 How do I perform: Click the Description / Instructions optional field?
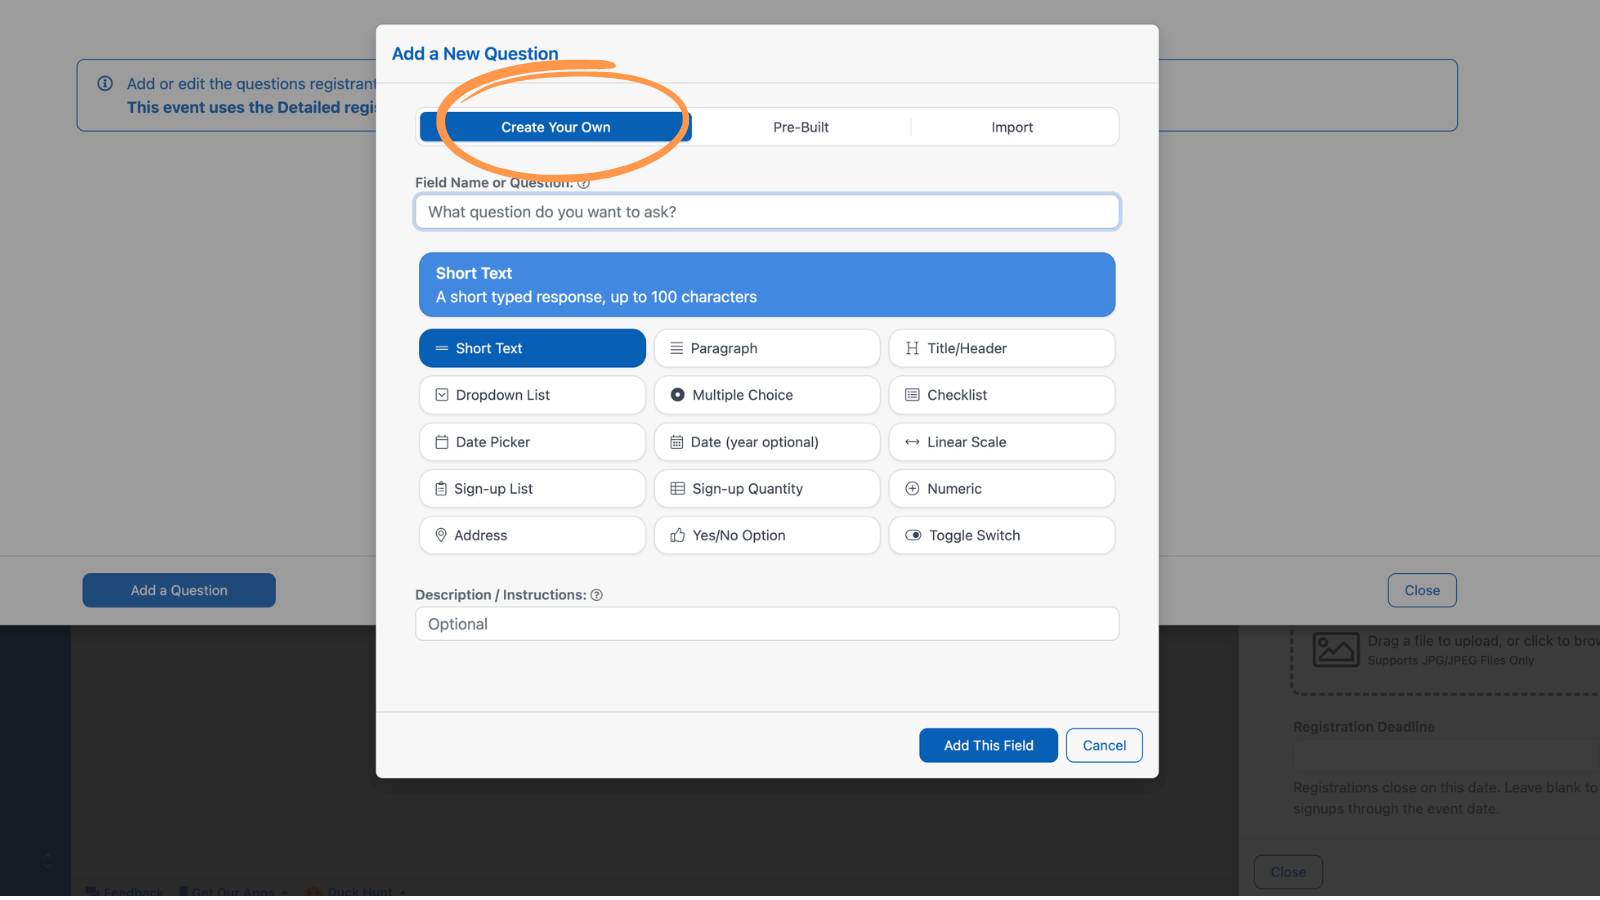click(x=767, y=624)
